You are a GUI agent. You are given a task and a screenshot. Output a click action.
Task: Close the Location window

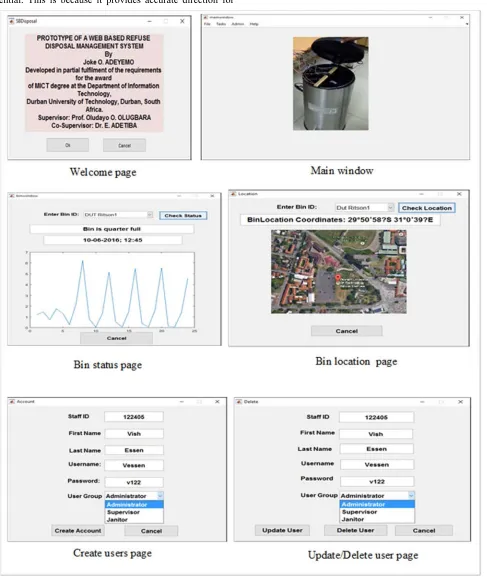459,194
